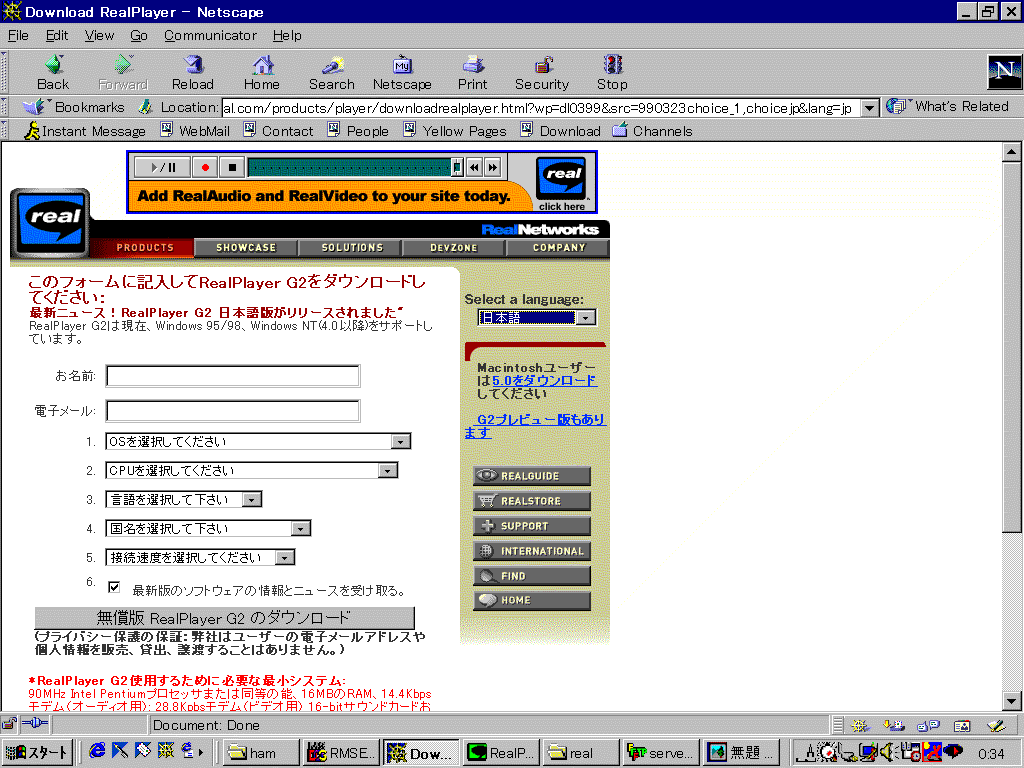Follow the G2 preview version link
Screen dimensions: 1024x768
(x=536, y=426)
